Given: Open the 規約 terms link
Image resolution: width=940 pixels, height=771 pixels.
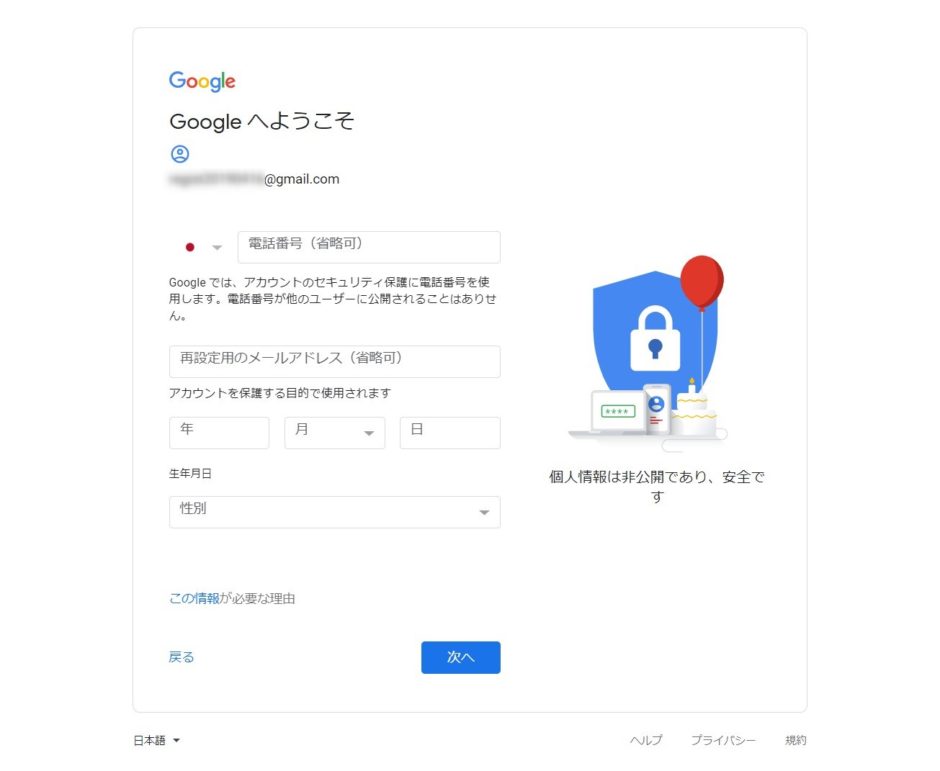Looking at the screenshot, I should [796, 740].
